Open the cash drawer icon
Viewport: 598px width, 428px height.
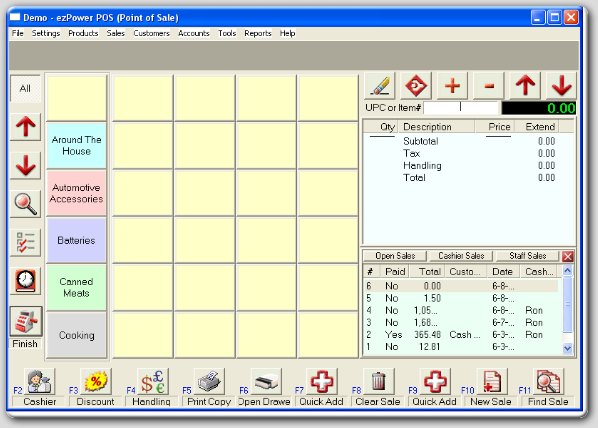coord(266,381)
